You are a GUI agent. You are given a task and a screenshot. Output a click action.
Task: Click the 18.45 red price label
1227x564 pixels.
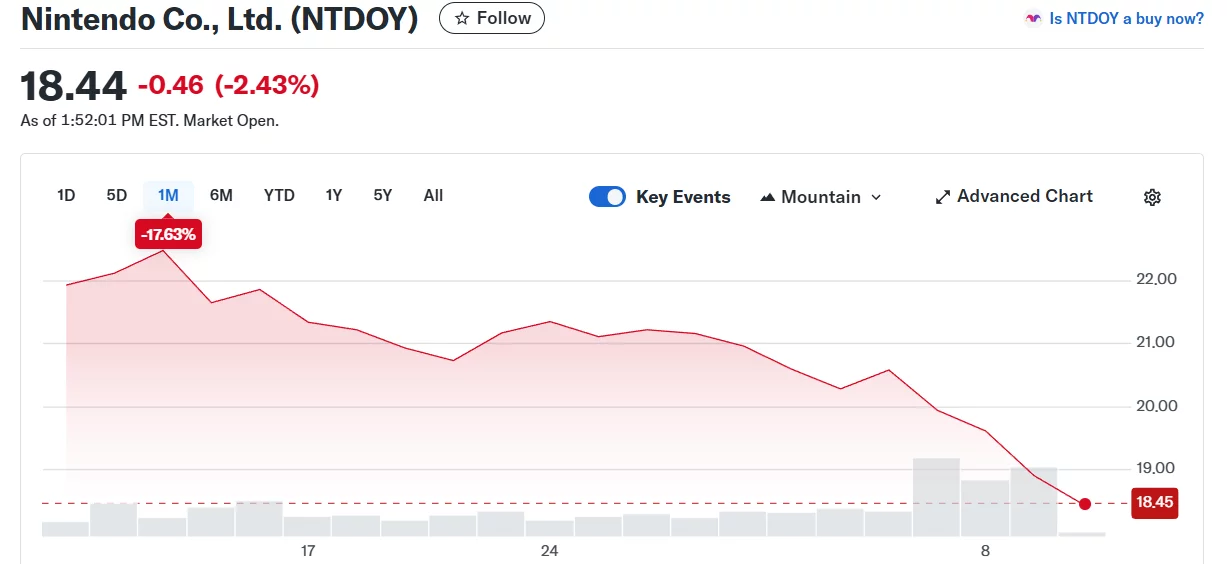pyautogui.click(x=1154, y=503)
